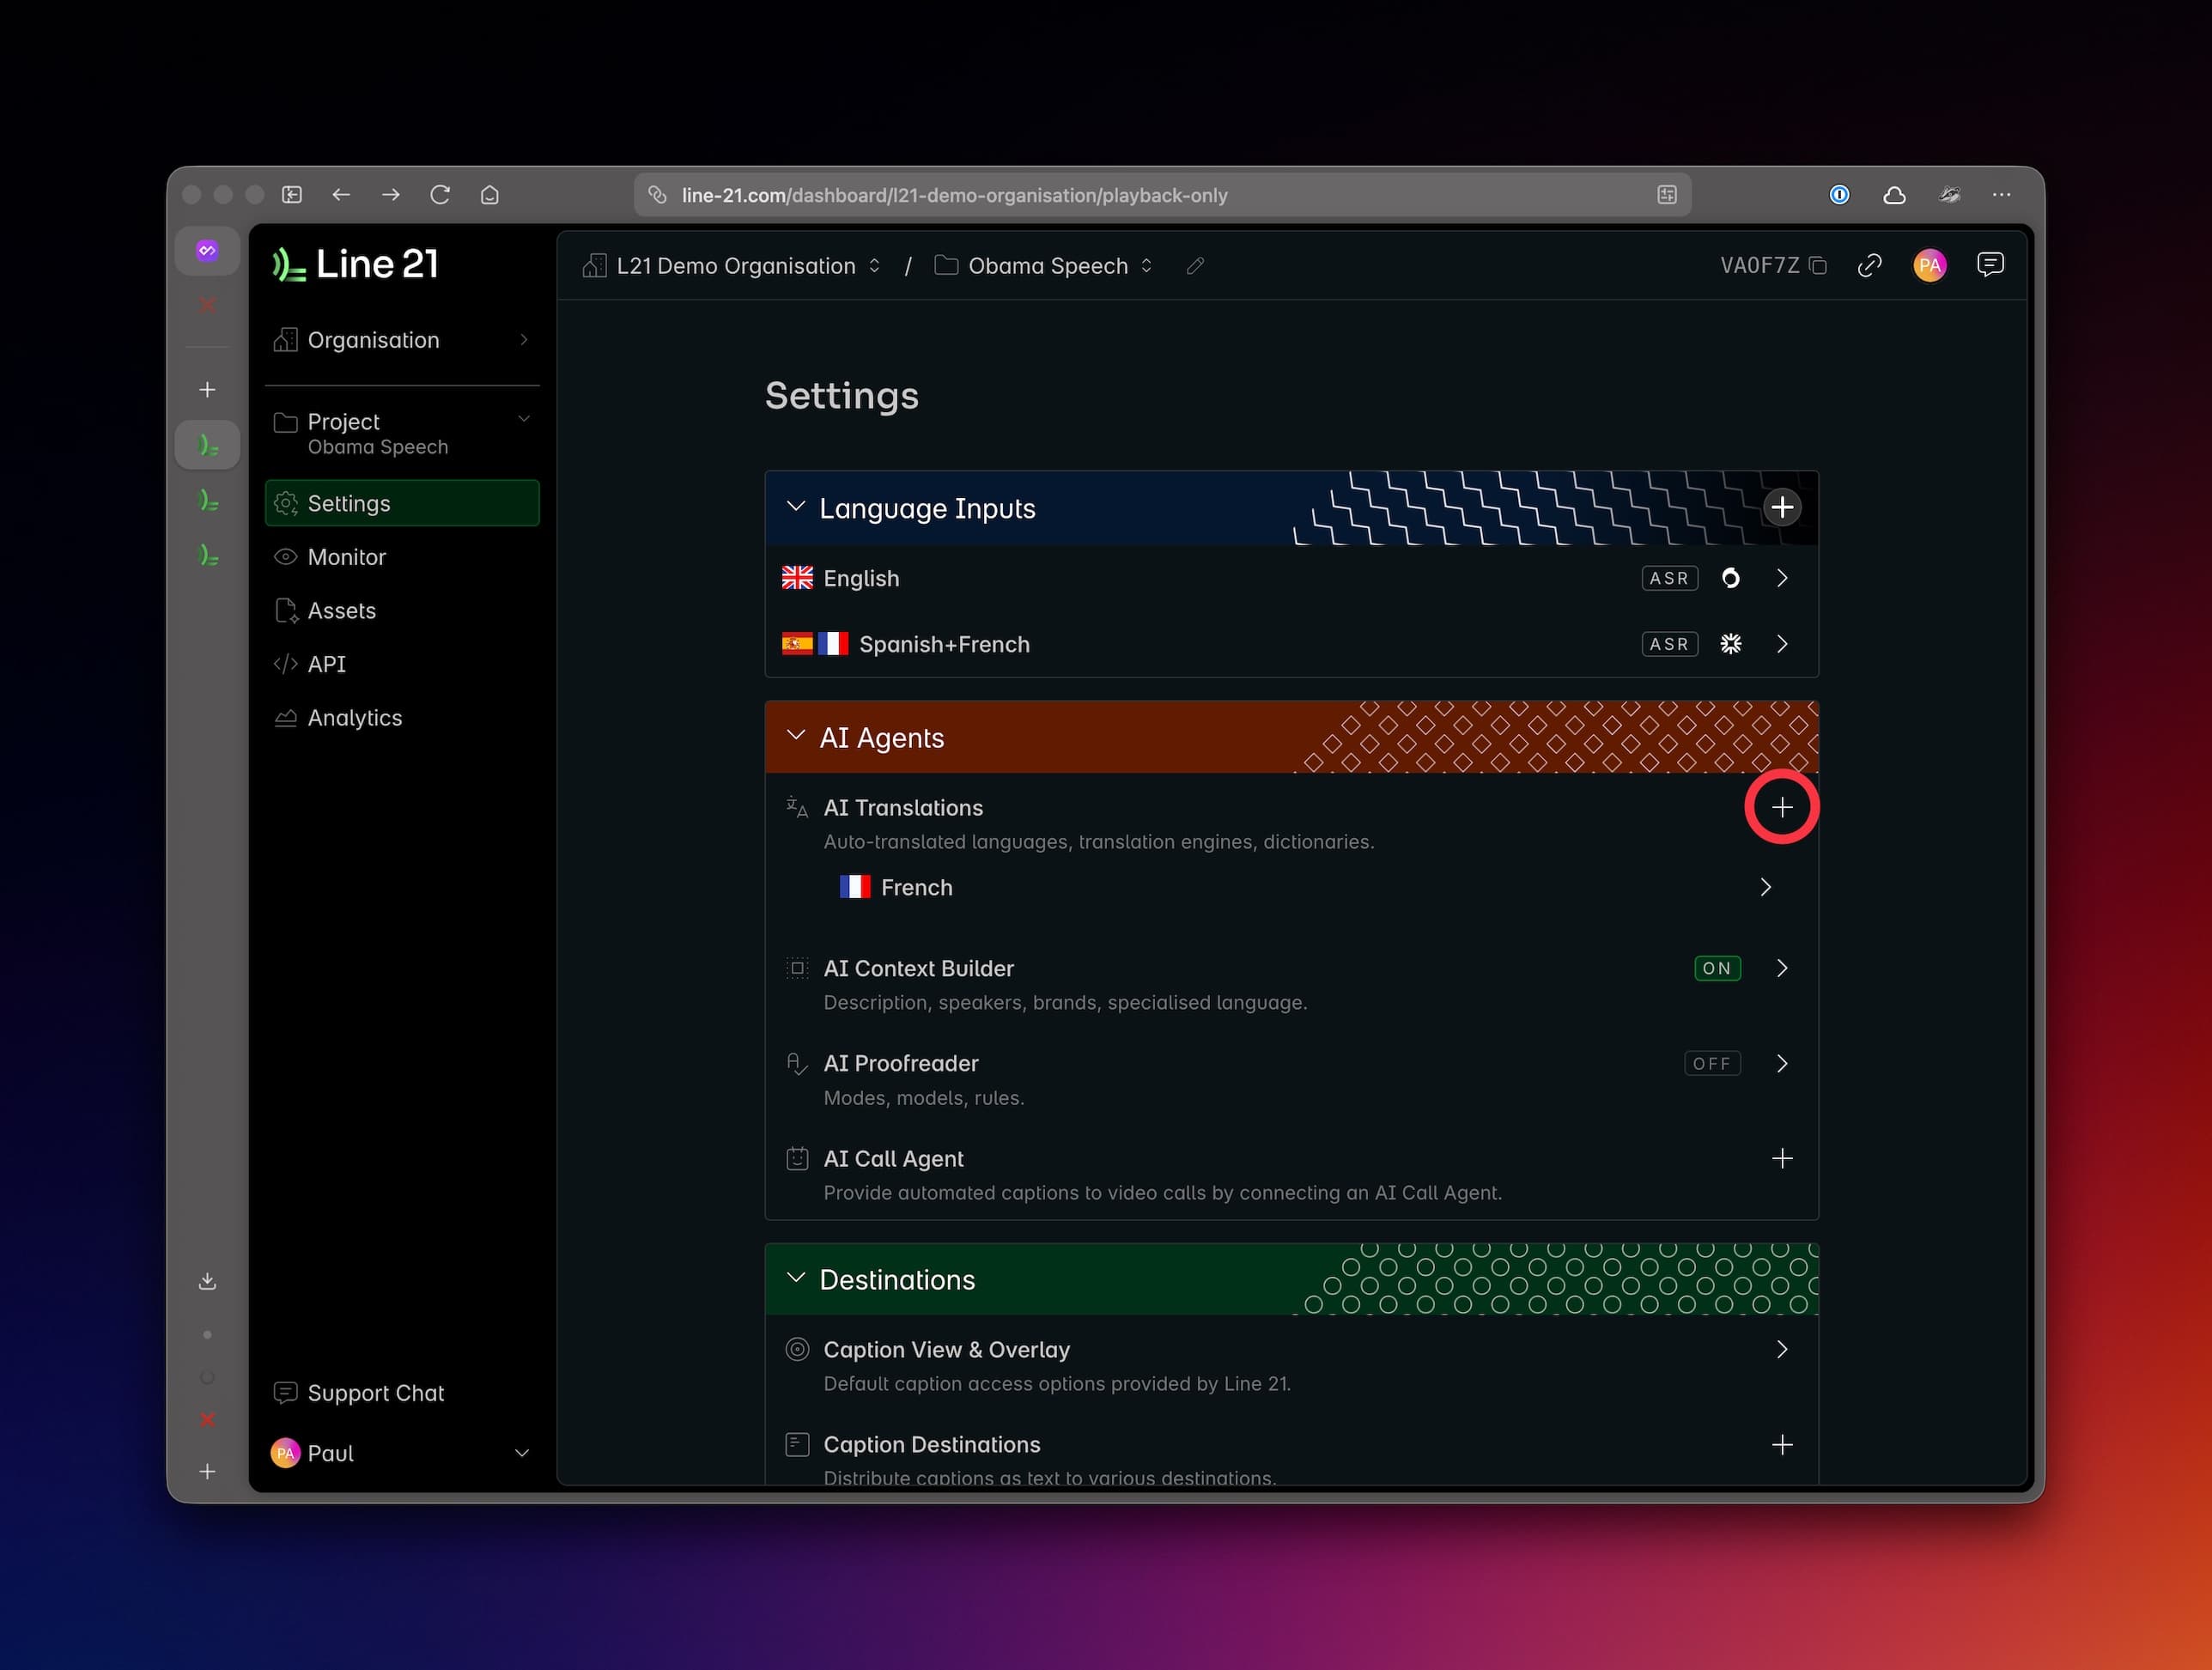This screenshot has height=1670, width=2212.
Task: Click the share link icon in header
Action: pos(1869,265)
